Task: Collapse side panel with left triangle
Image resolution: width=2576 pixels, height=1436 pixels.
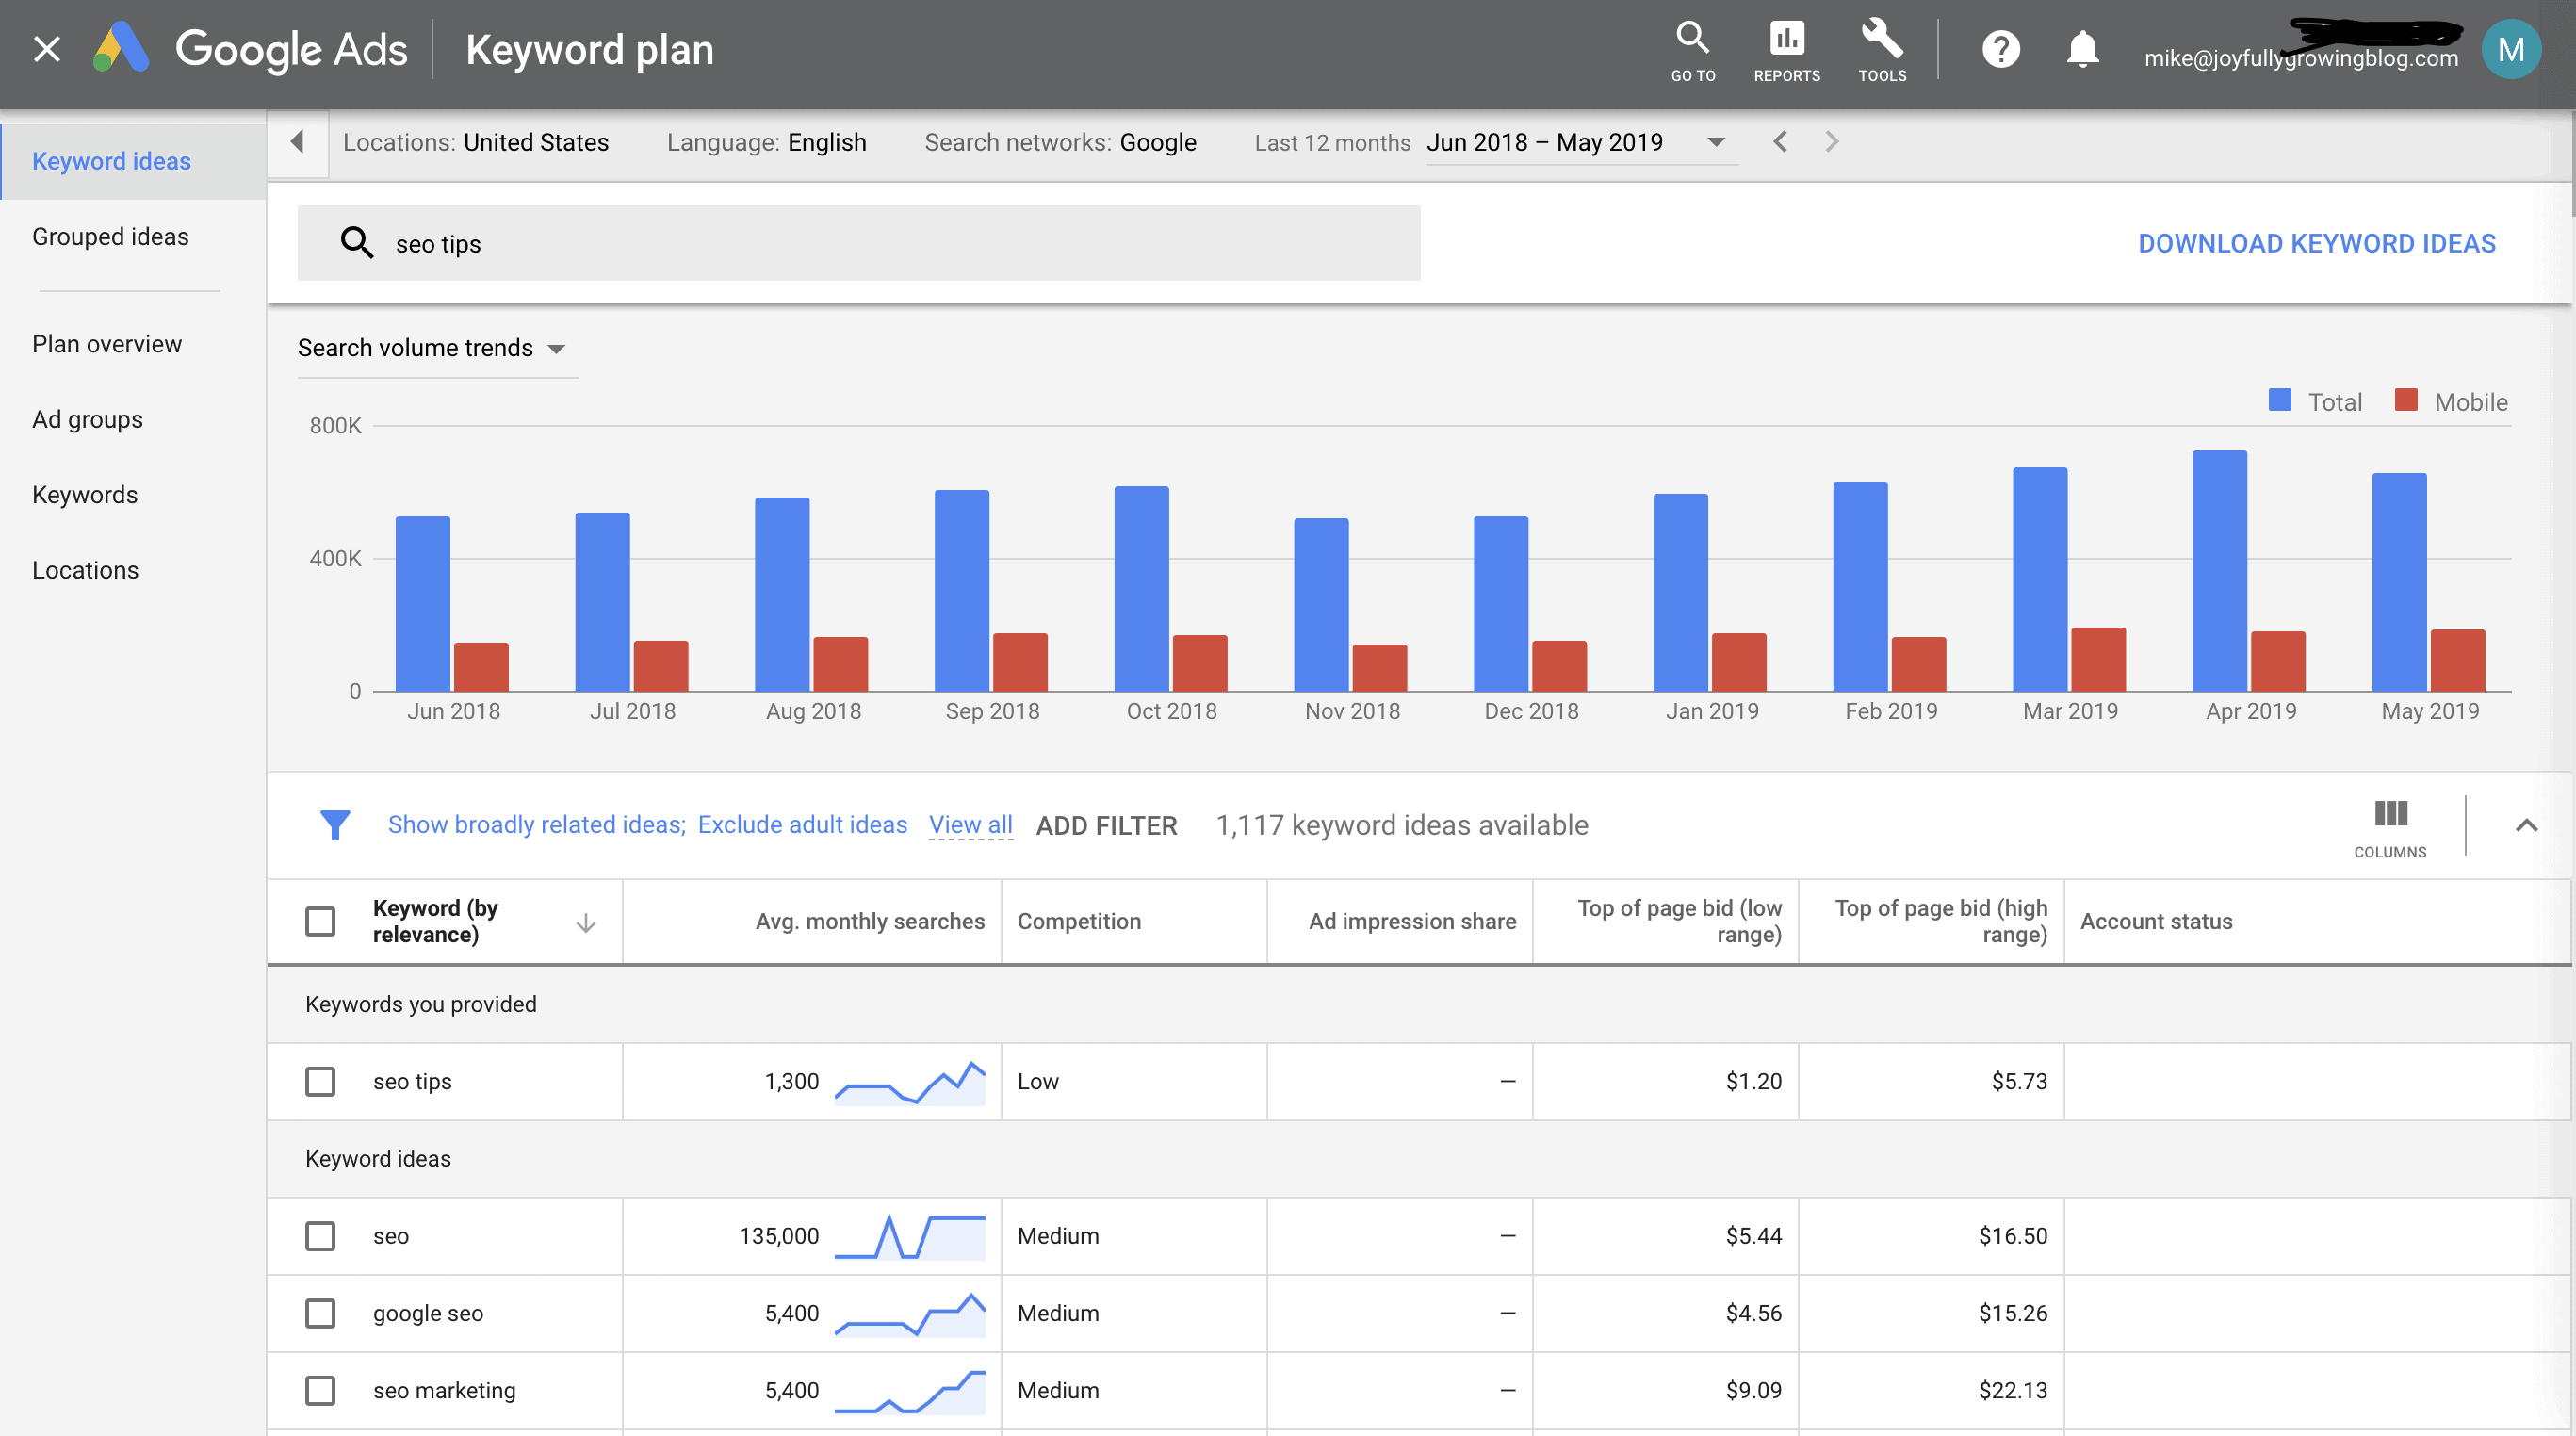Action: (x=297, y=142)
